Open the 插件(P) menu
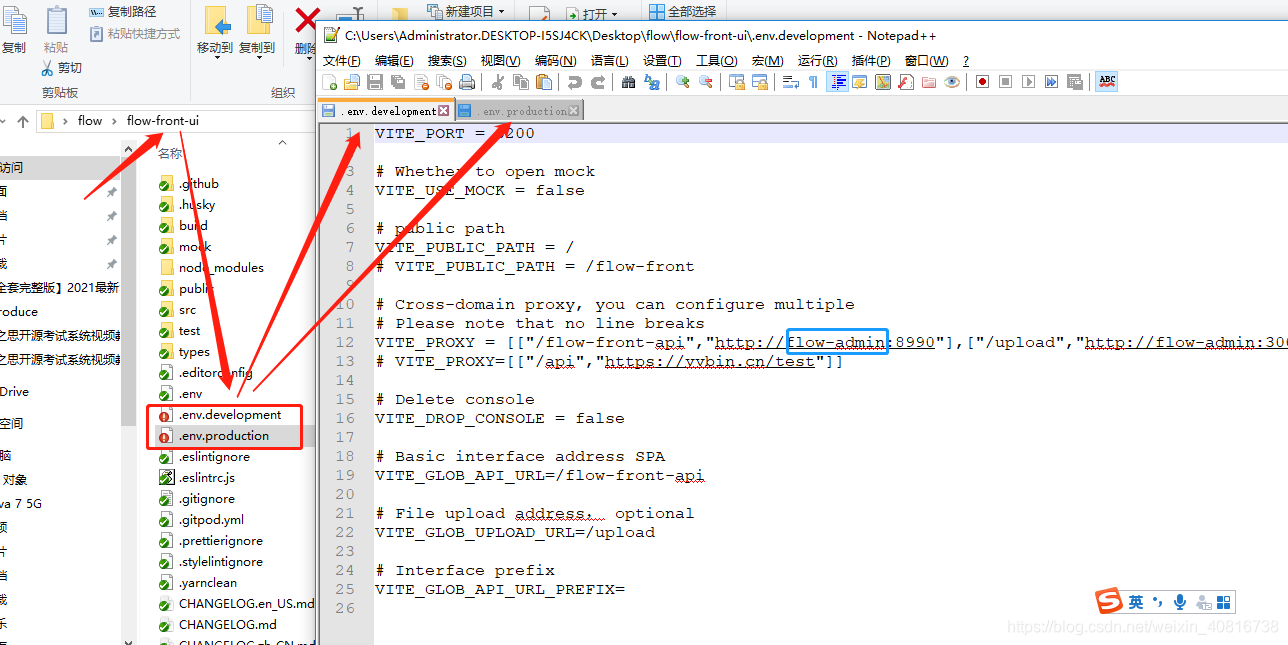1288x645 pixels. point(871,61)
